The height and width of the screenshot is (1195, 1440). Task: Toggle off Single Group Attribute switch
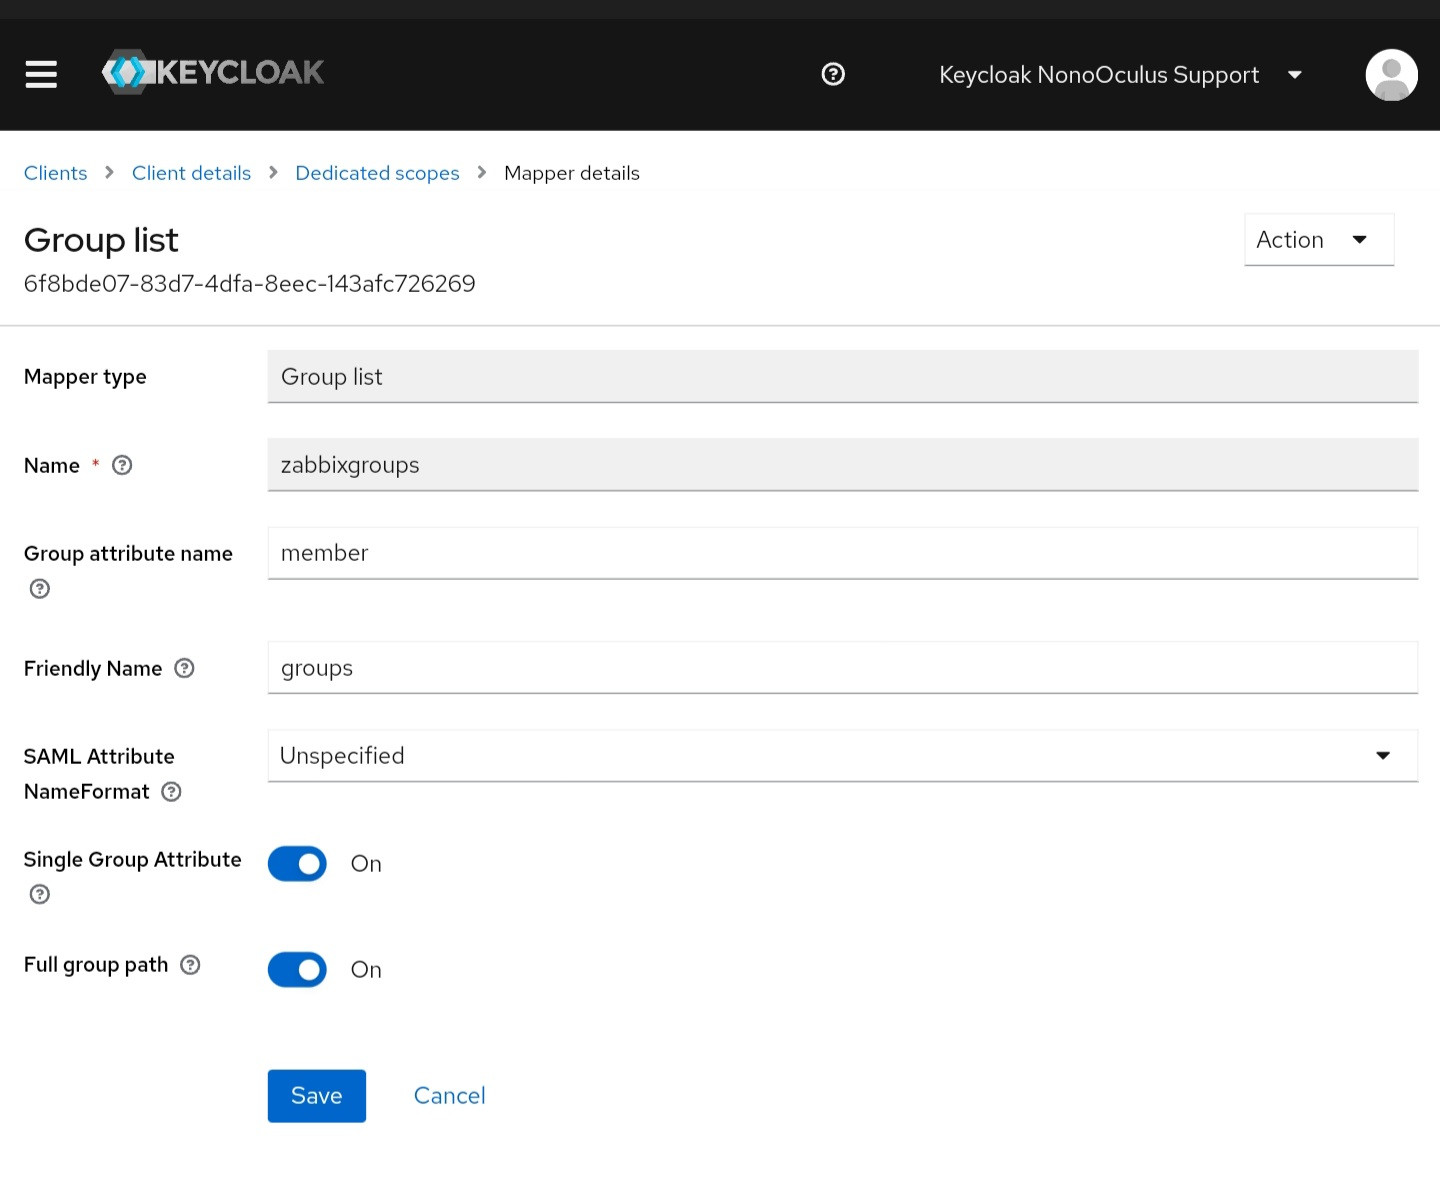297,864
